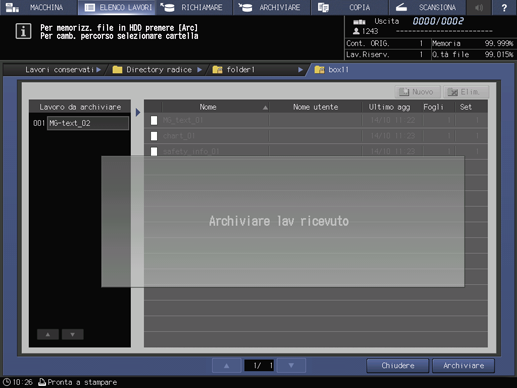517x388 pixels.
Task: Select box11 breadcrumb folder
Action: (x=338, y=70)
